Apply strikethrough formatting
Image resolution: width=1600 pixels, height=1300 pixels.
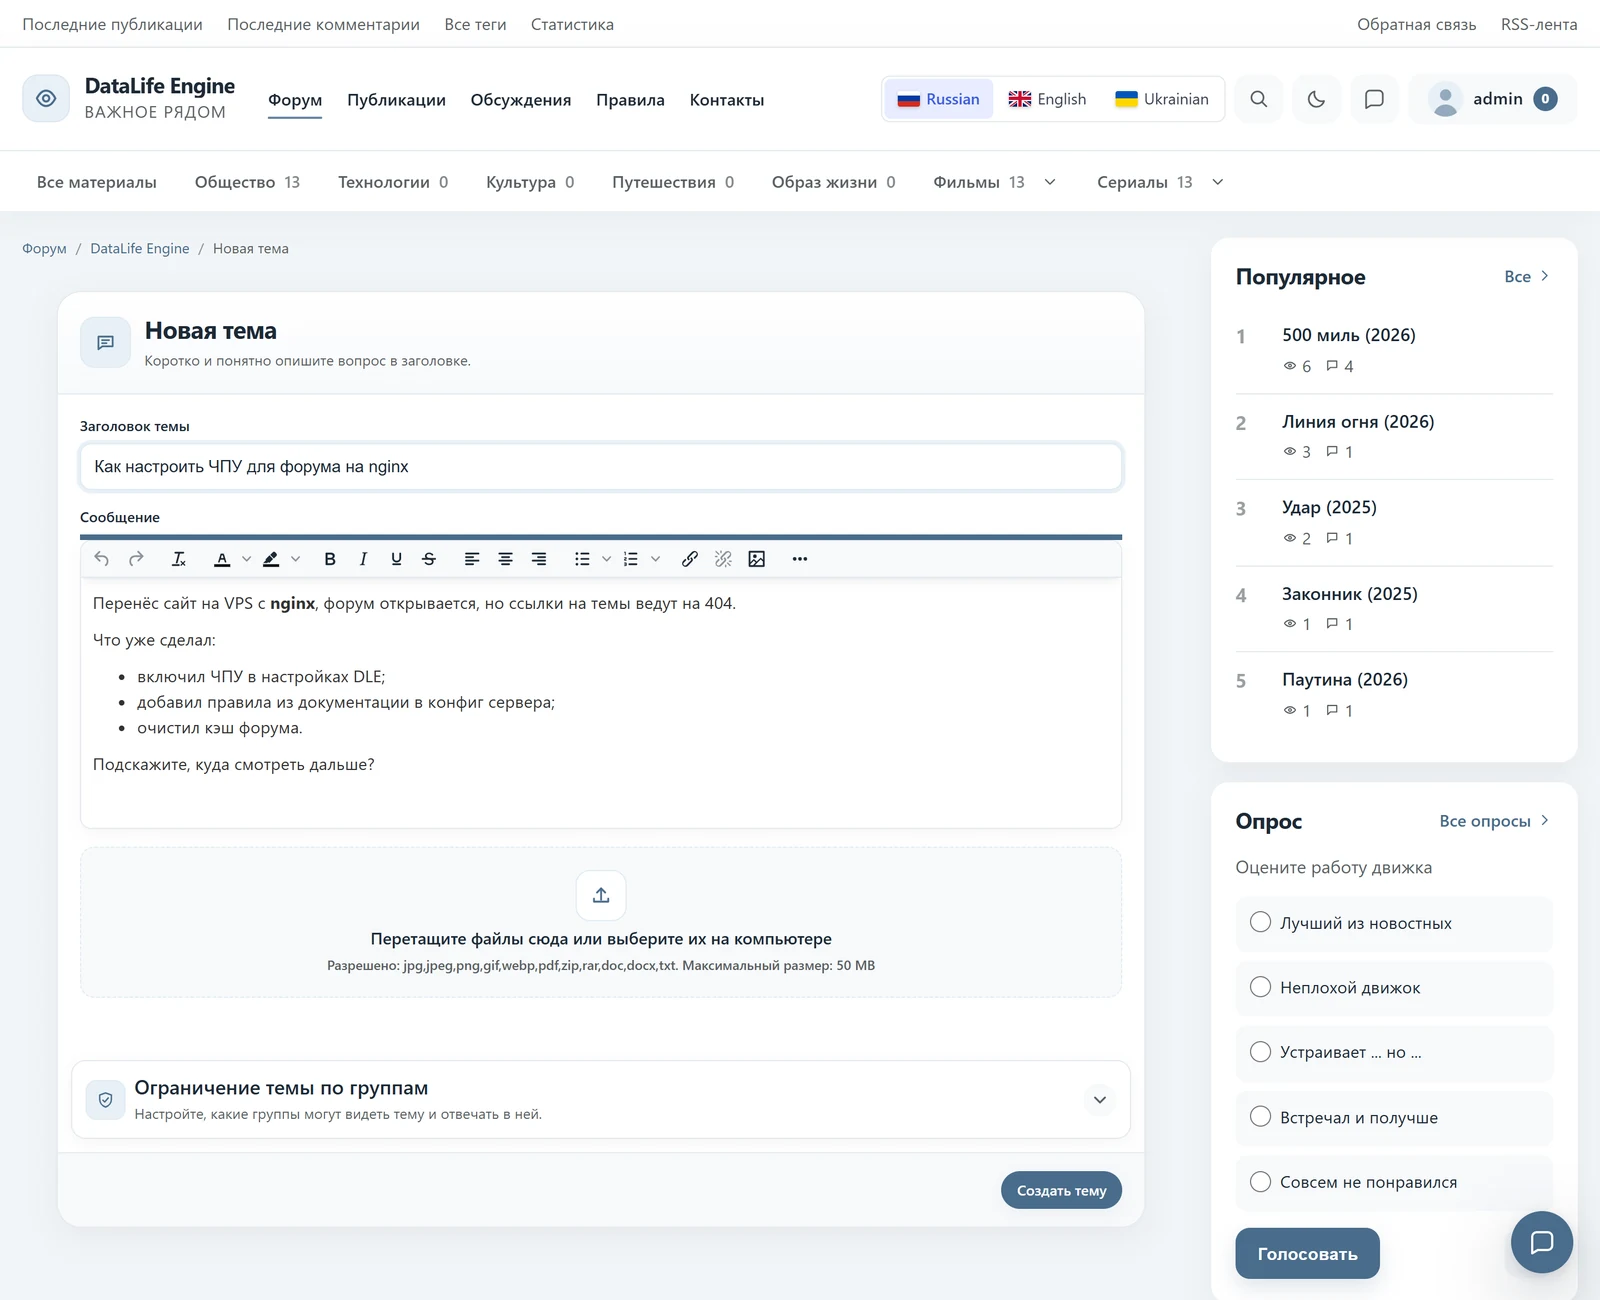429,559
